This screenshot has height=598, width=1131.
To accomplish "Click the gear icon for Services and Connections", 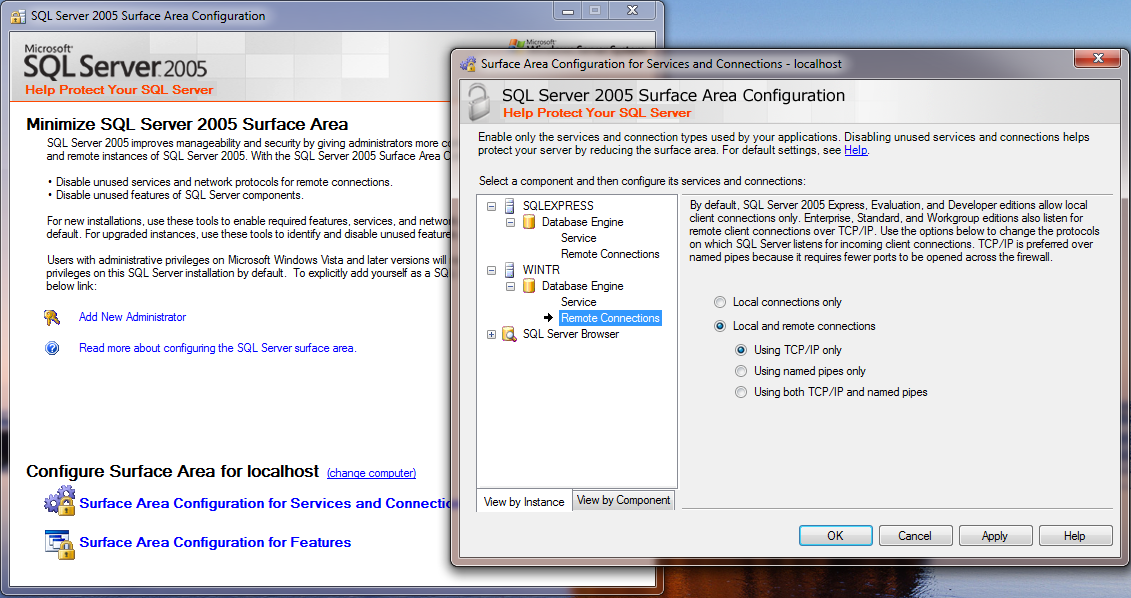I will coord(59,502).
